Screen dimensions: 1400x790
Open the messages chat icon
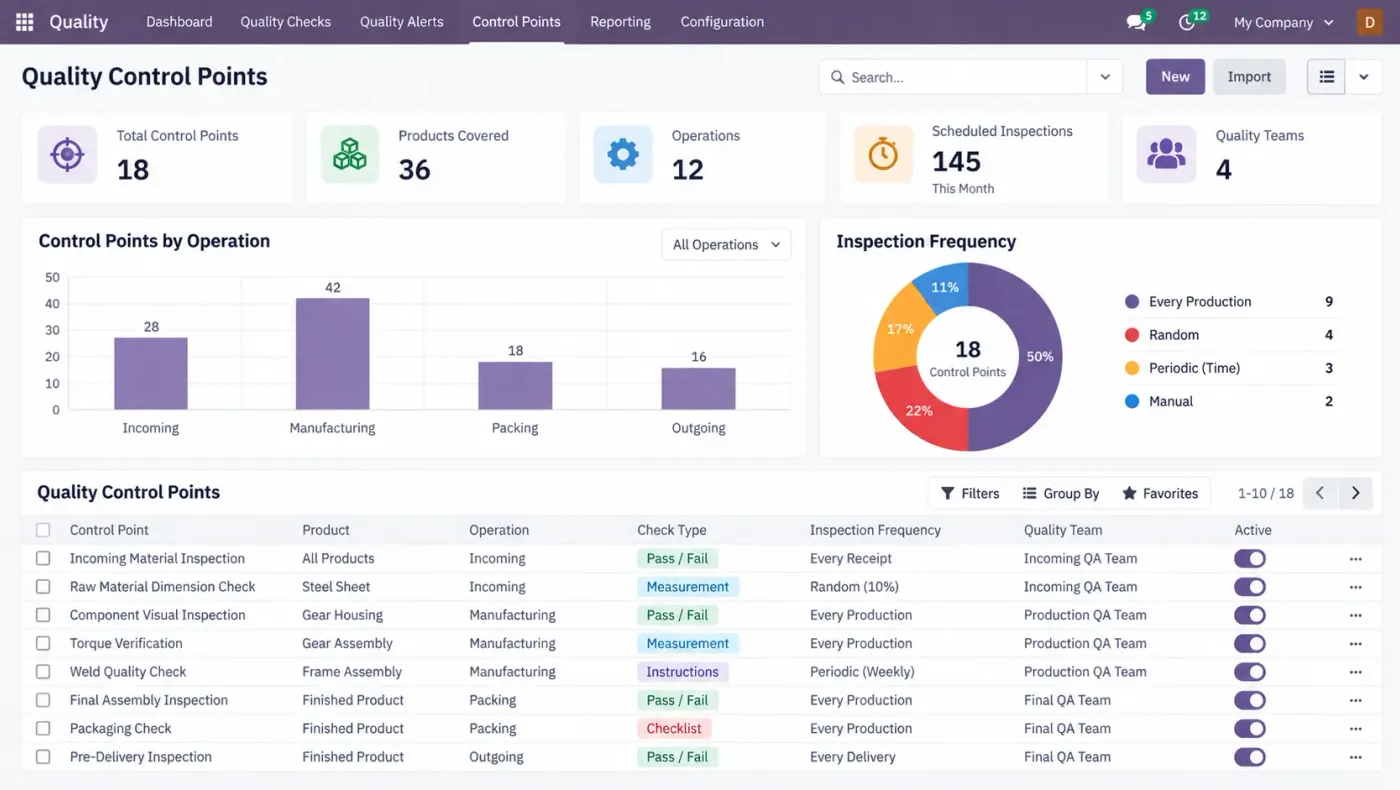pyautogui.click(x=1136, y=22)
